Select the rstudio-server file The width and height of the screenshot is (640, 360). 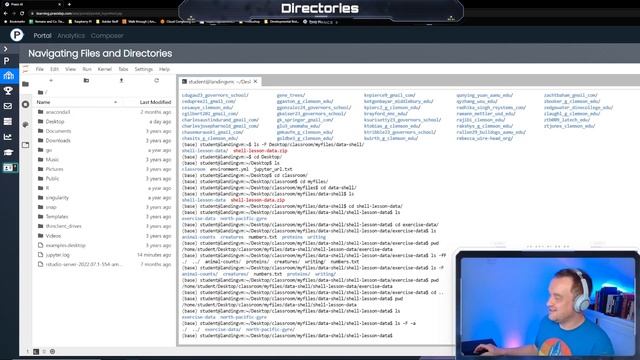(x=104, y=264)
